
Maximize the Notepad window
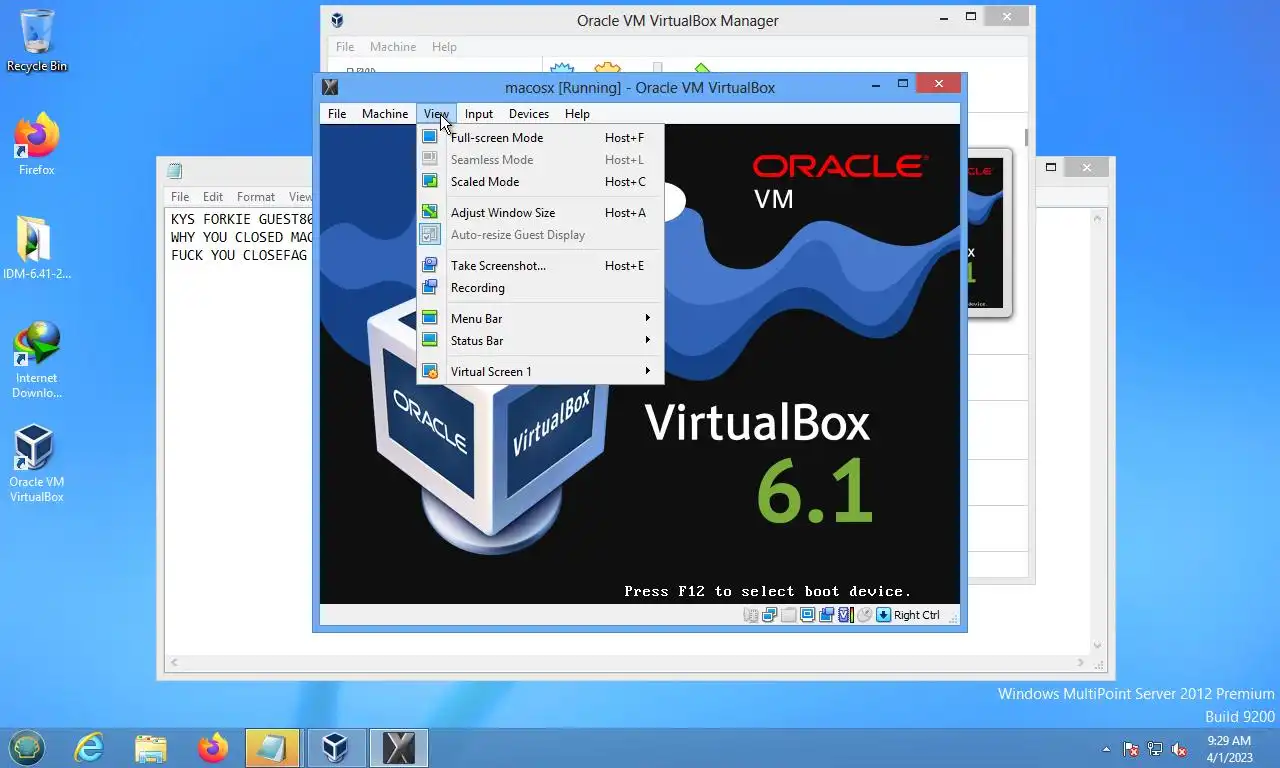pyautogui.click(x=1051, y=168)
